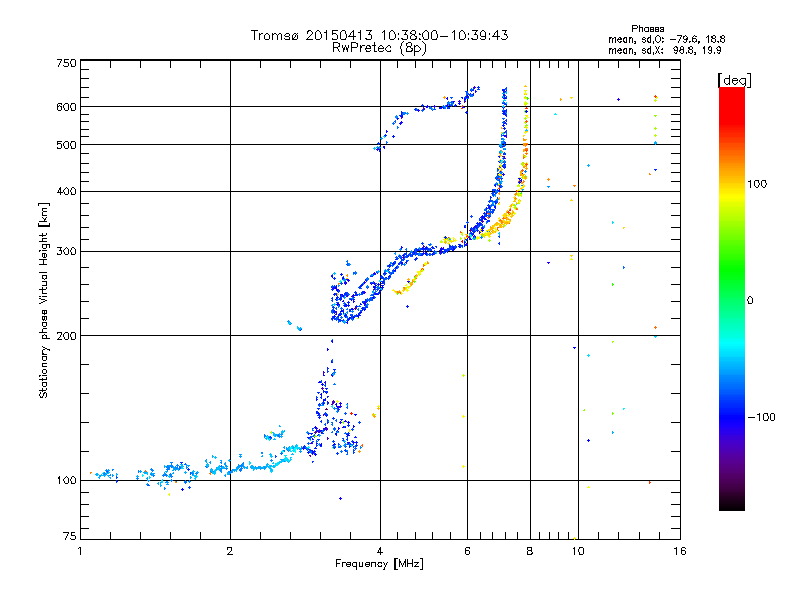
Task: Click the colorbar tick label '100'
Action: 757,184
